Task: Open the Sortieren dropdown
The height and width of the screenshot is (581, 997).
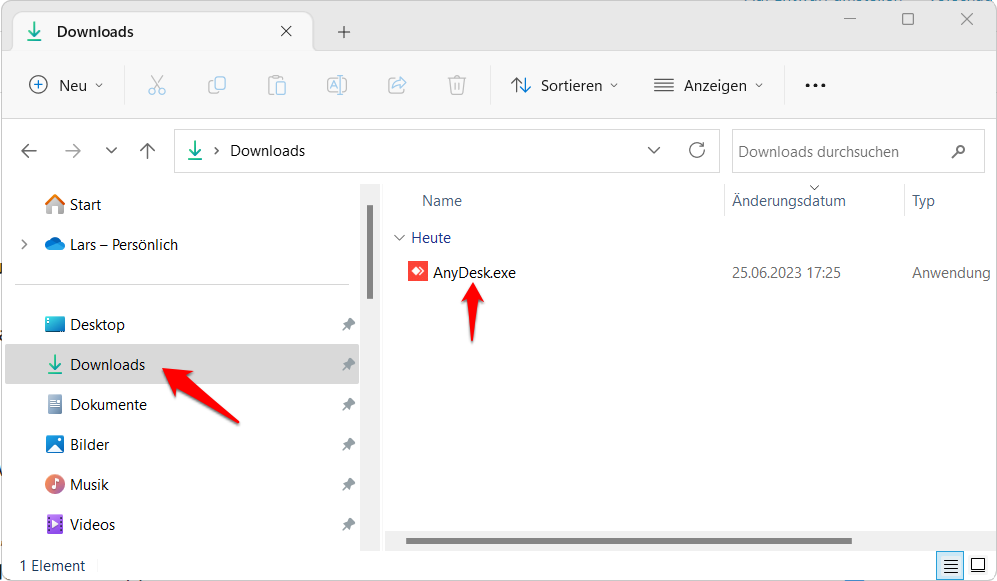Action: tap(564, 85)
